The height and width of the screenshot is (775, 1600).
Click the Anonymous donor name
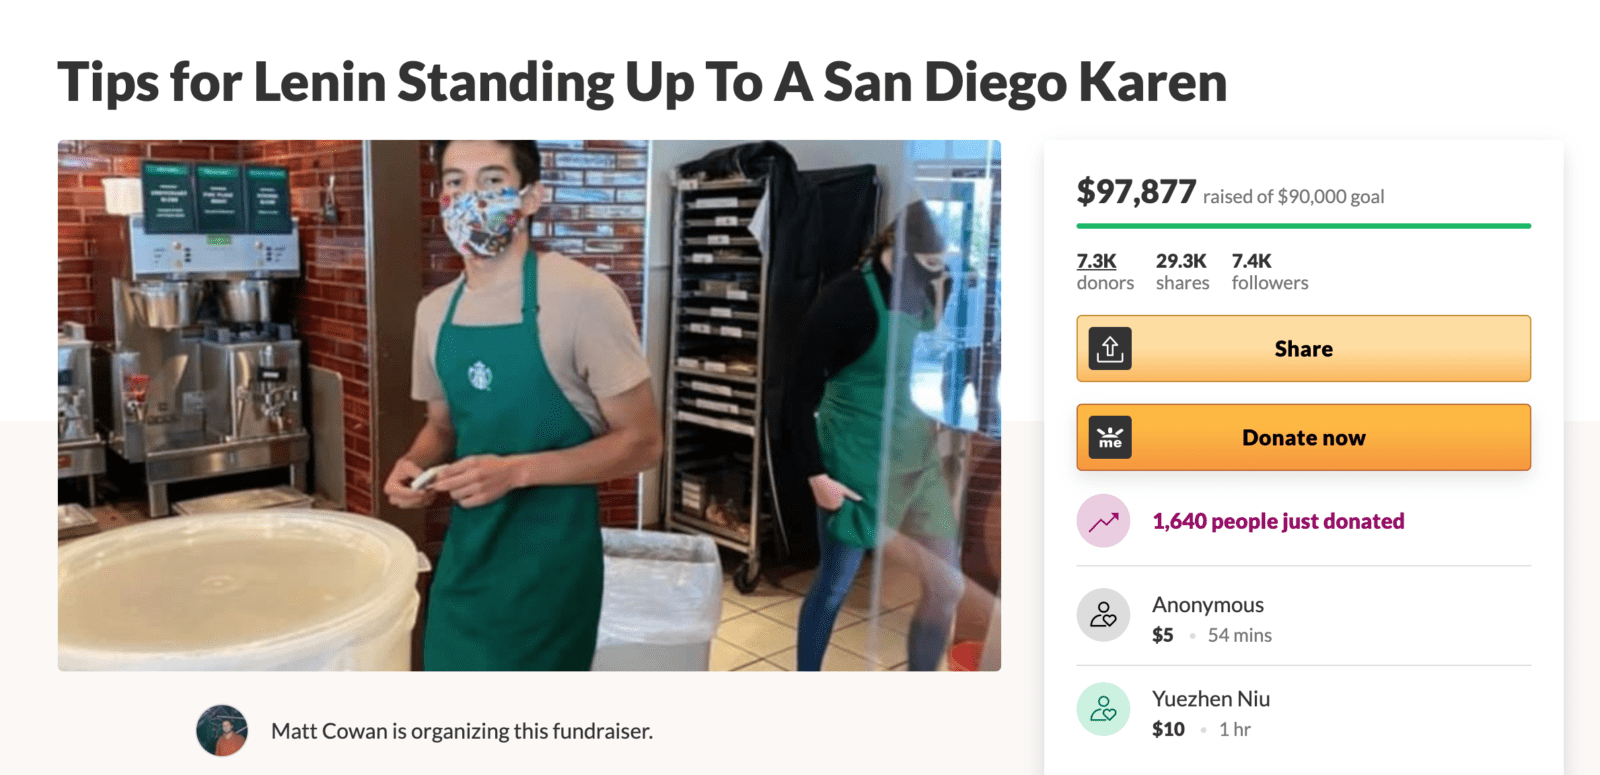point(1207,605)
